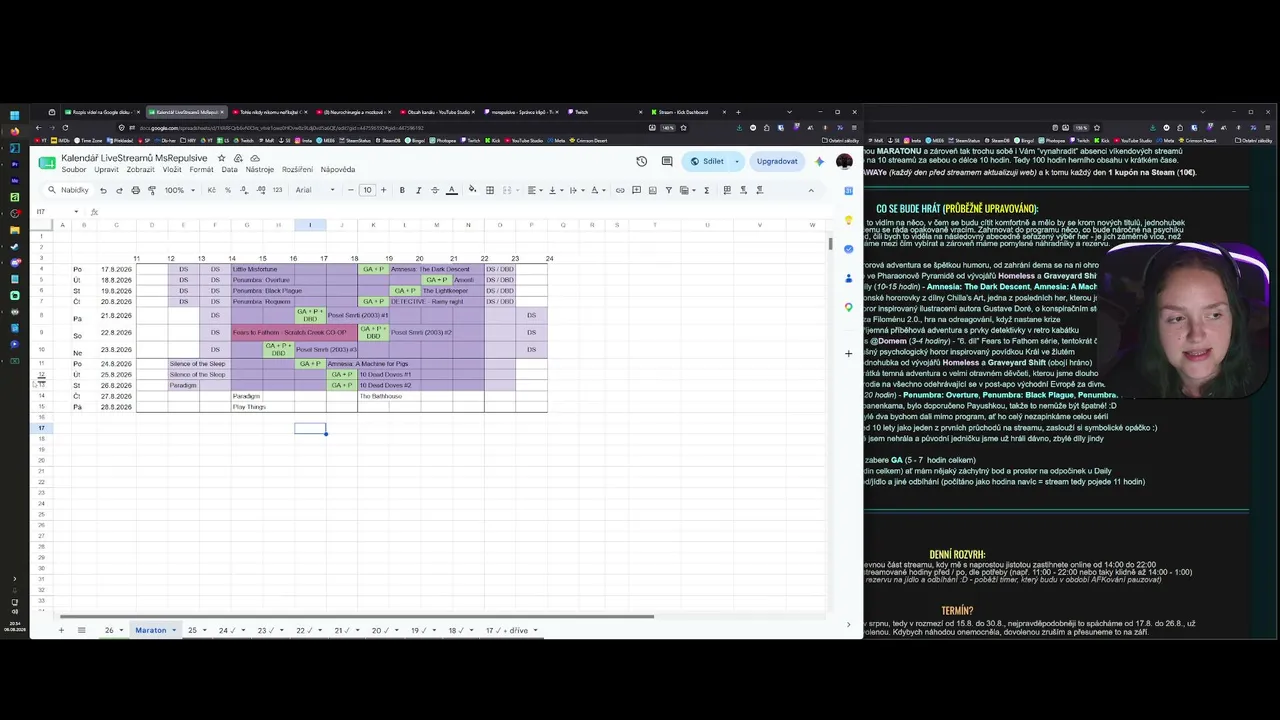1280x720 pixels.
Task: Switch to the sheet tab 17 ✓ + dříve
Action: 506,631
